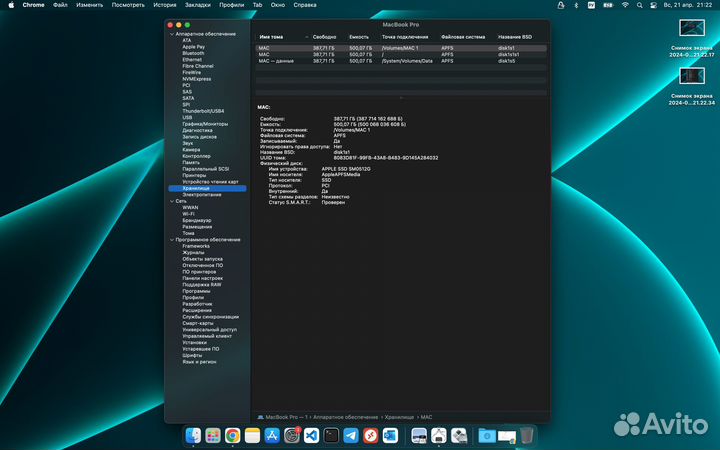Viewport: 720px width, 450px height.
Task: Open the История menu
Action: [x=165, y=5]
